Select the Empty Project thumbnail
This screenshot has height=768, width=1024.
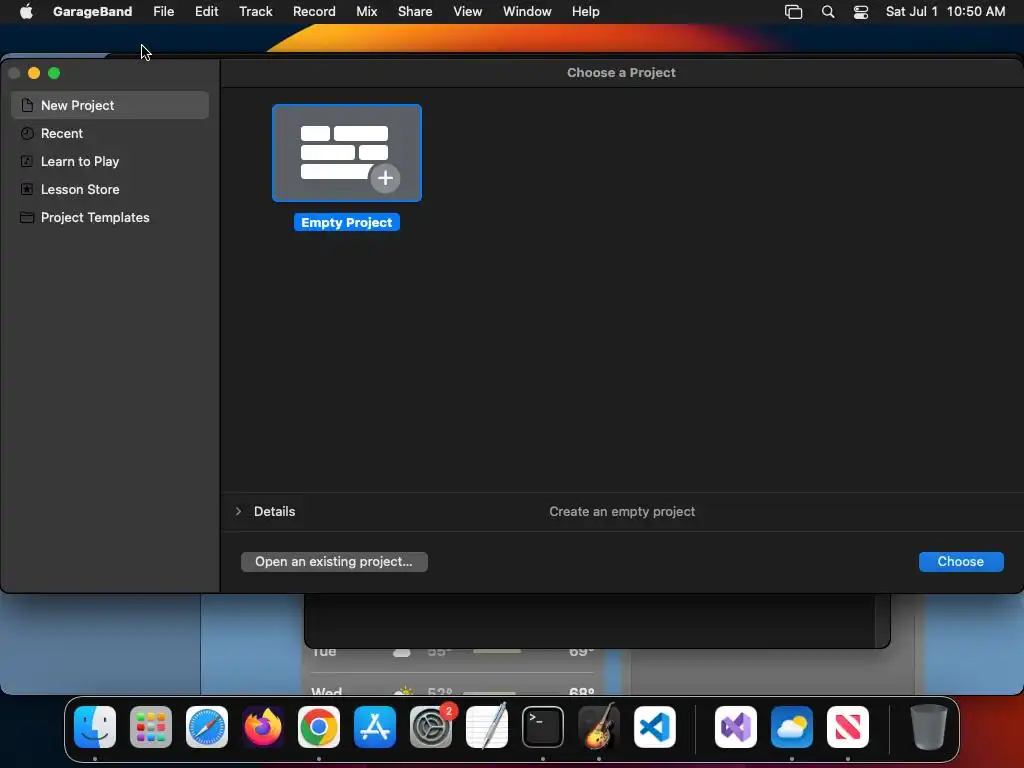tap(347, 153)
